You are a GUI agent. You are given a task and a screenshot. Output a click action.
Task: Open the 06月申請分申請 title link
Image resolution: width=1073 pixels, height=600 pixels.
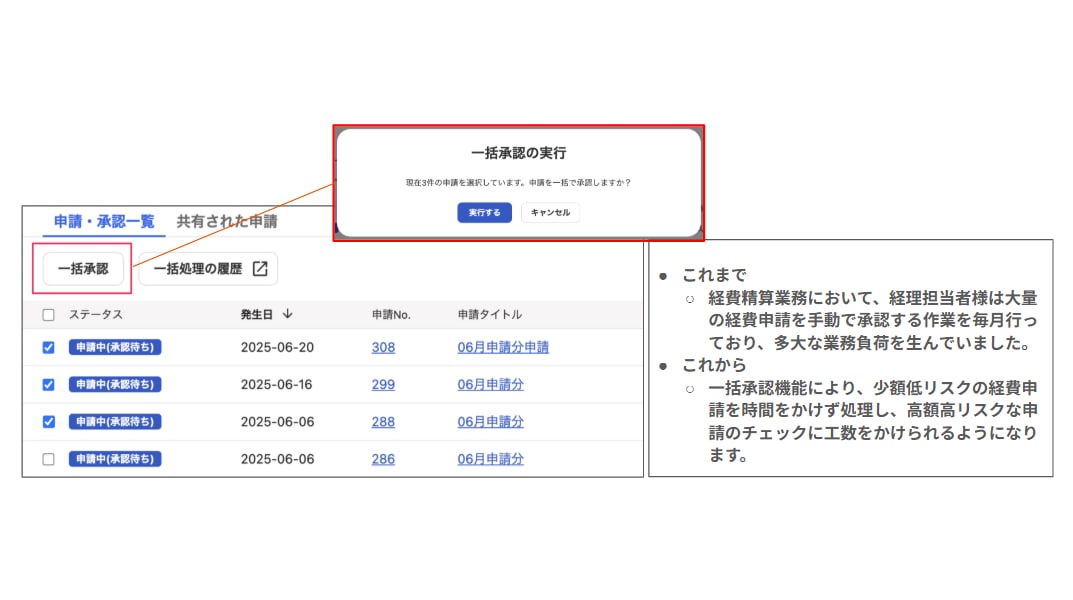pos(503,348)
